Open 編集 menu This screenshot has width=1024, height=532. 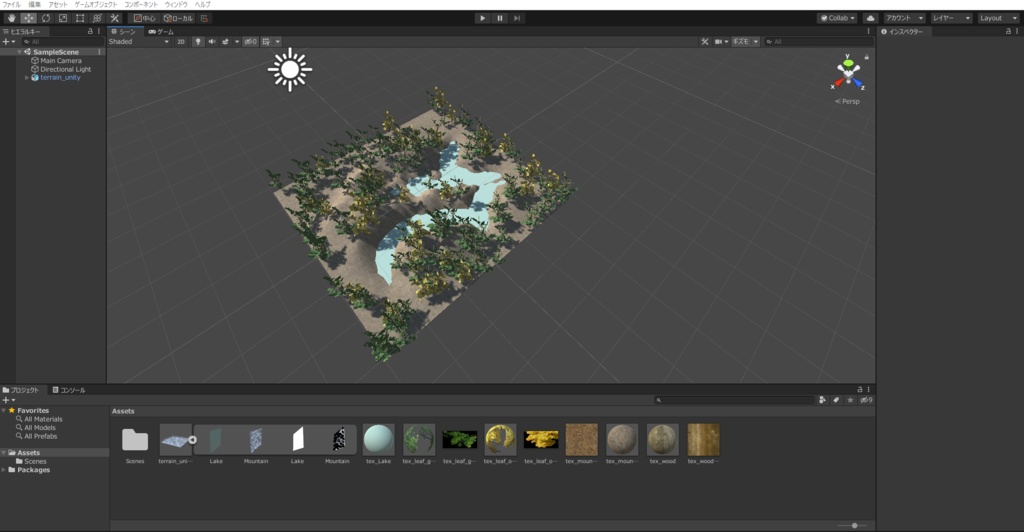[34, 5]
